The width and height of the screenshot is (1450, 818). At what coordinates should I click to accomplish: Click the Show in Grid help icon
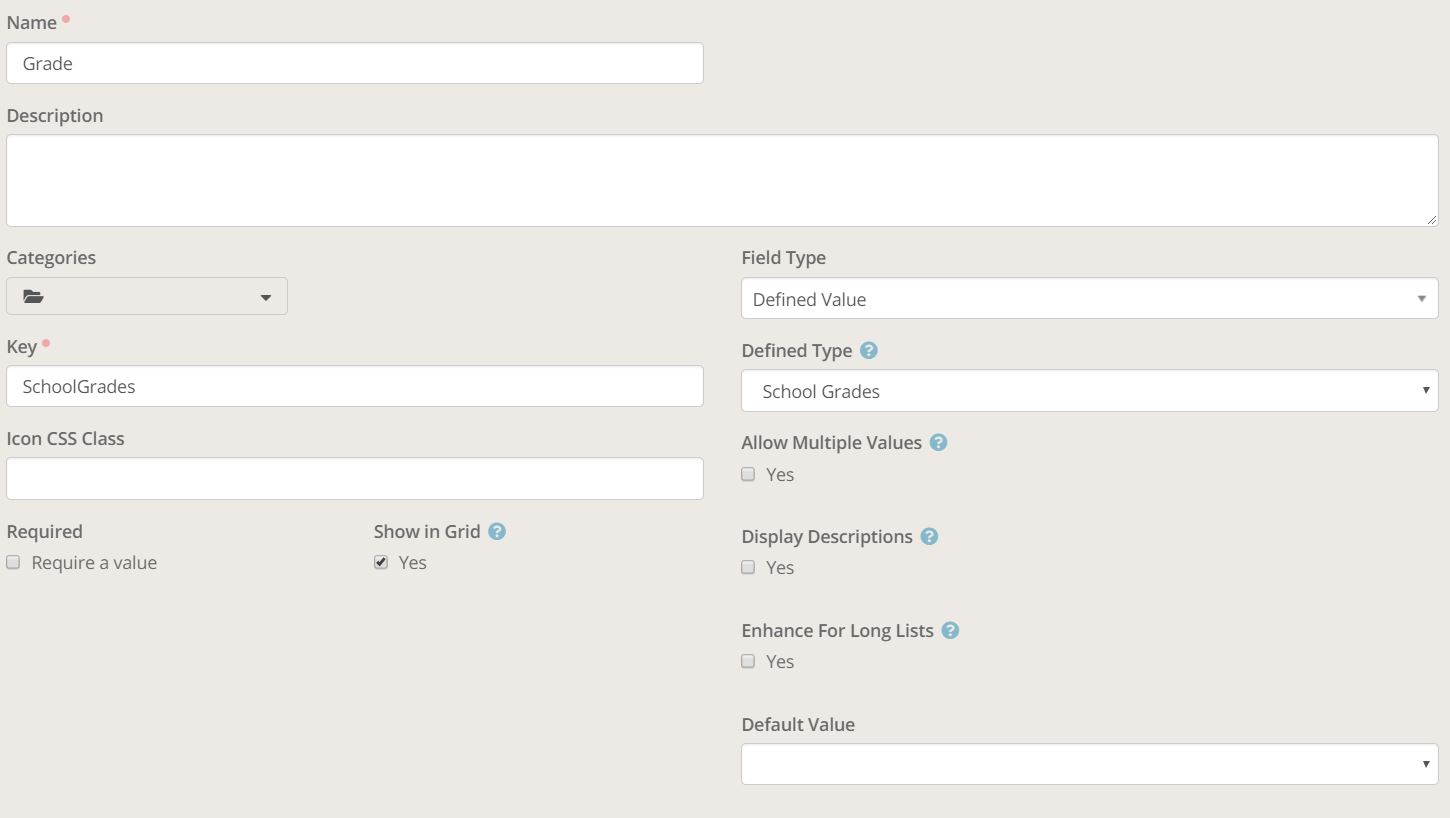click(497, 532)
